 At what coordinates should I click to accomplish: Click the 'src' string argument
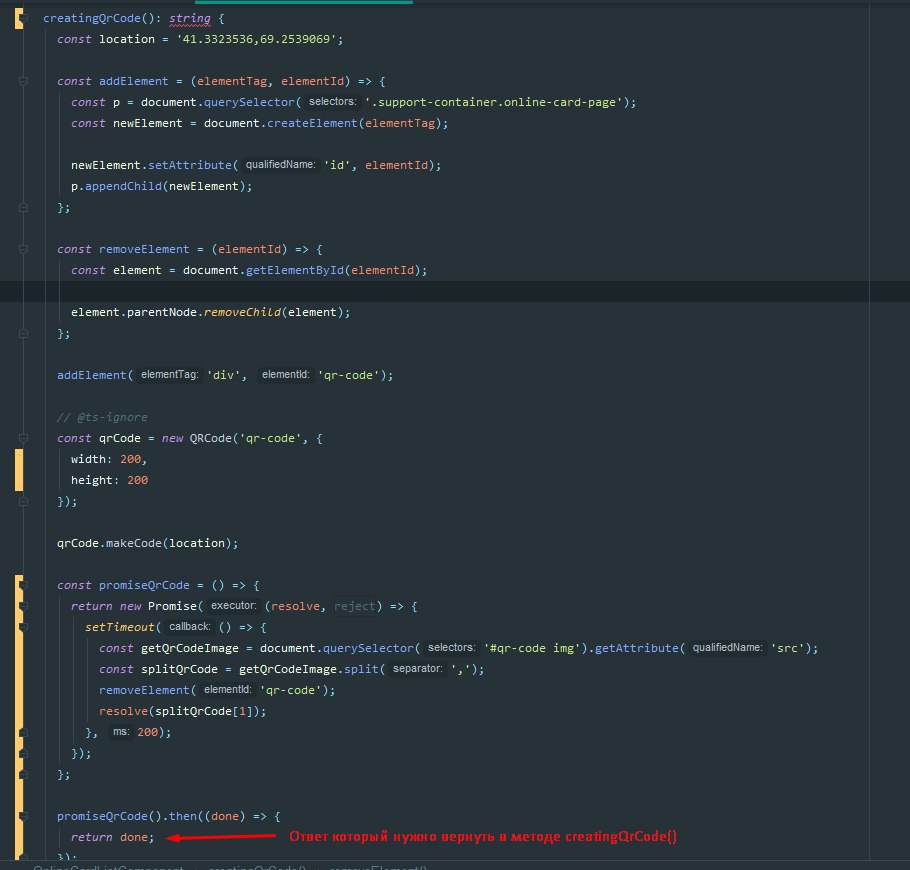[787, 648]
